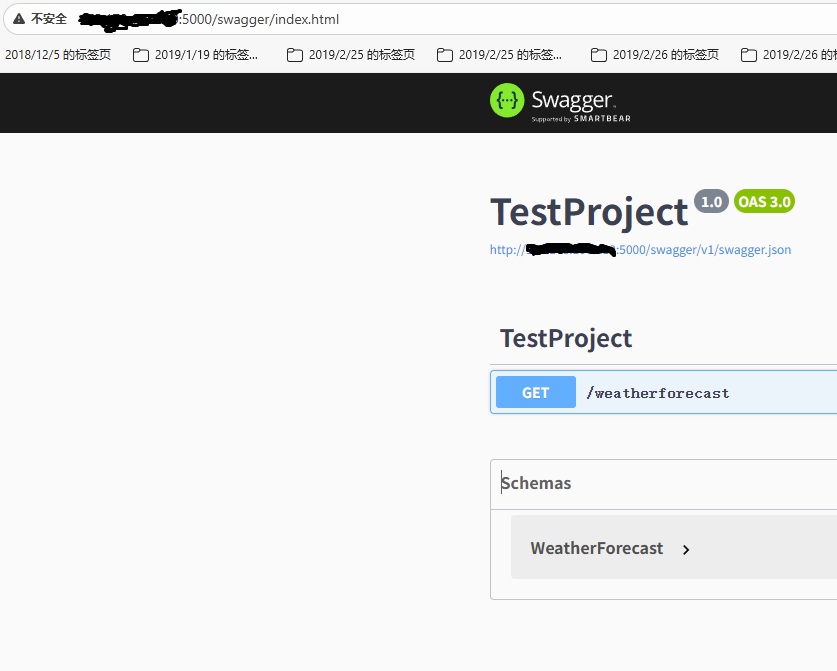The image size is (837, 671).
Task: Click the large TestProject title heading
Action: click(x=589, y=212)
